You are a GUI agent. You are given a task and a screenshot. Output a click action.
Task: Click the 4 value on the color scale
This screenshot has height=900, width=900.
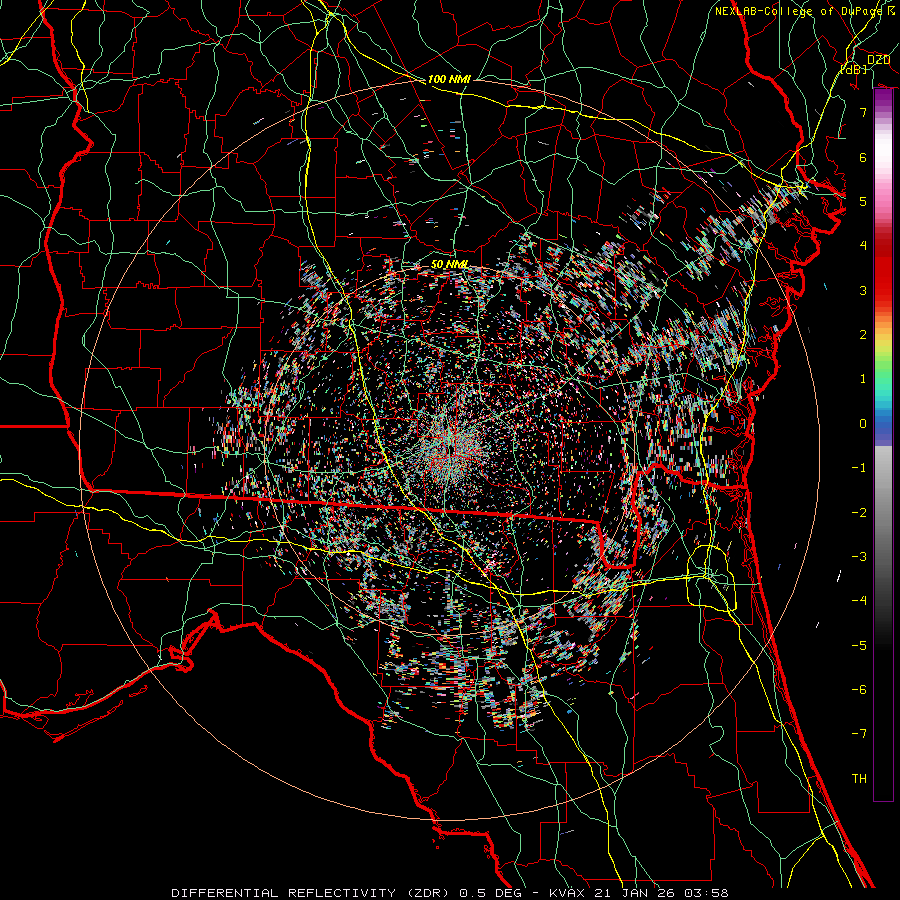click(x=863, y=246)
